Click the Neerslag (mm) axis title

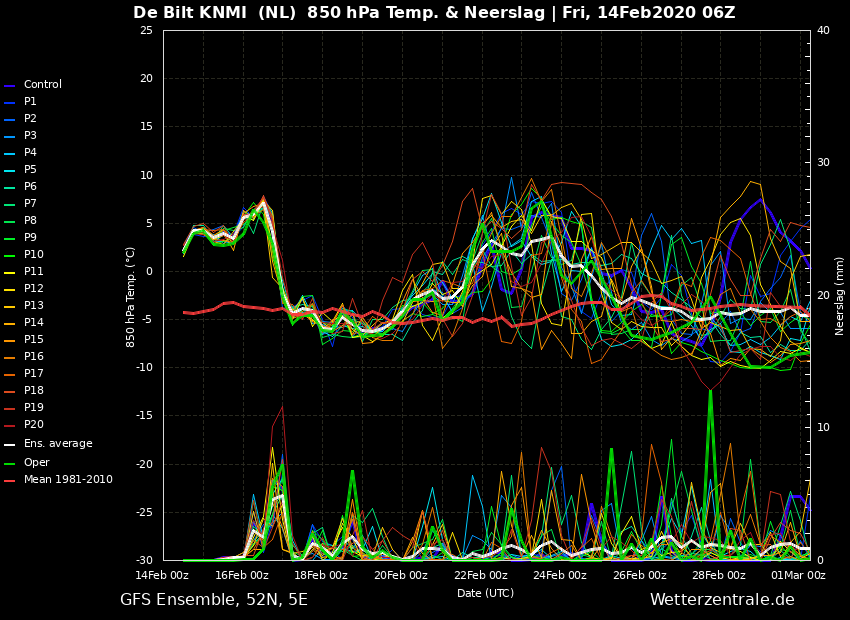(x=839, y=296)
